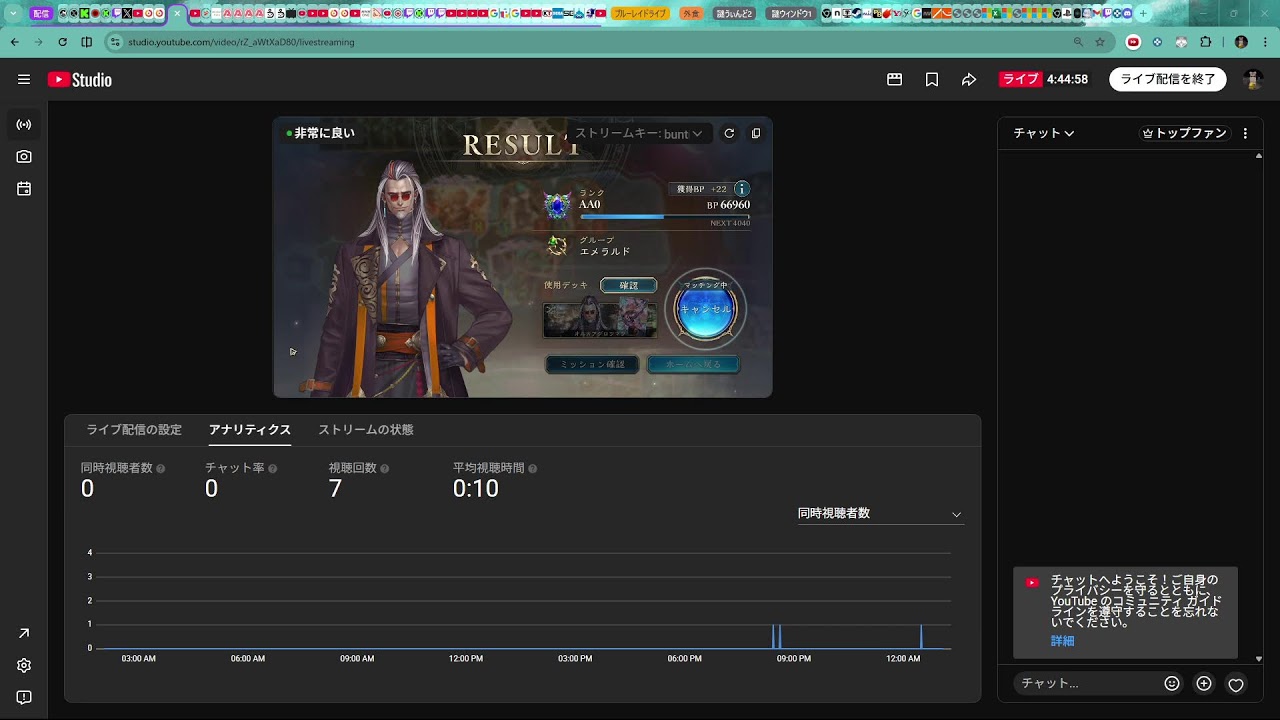Expand the チャット view dropdown
Screen dimensions: 1280x720
tap(1044, 133)
